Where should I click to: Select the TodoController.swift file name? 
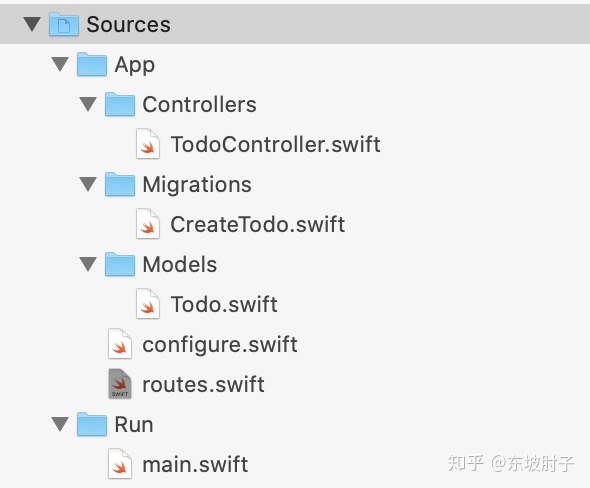click(275, 144)
